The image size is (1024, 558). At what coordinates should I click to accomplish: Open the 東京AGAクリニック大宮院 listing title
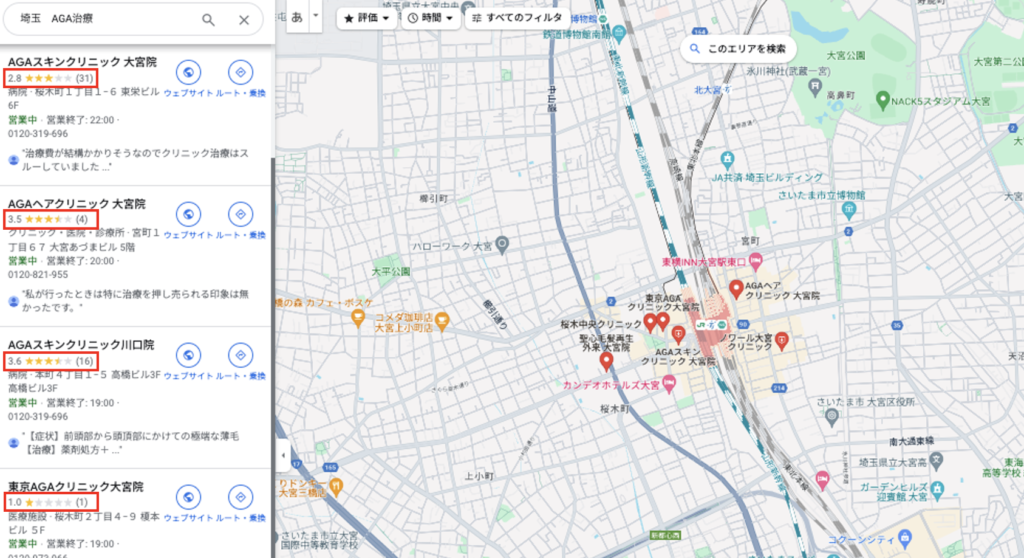coord(75,487)
